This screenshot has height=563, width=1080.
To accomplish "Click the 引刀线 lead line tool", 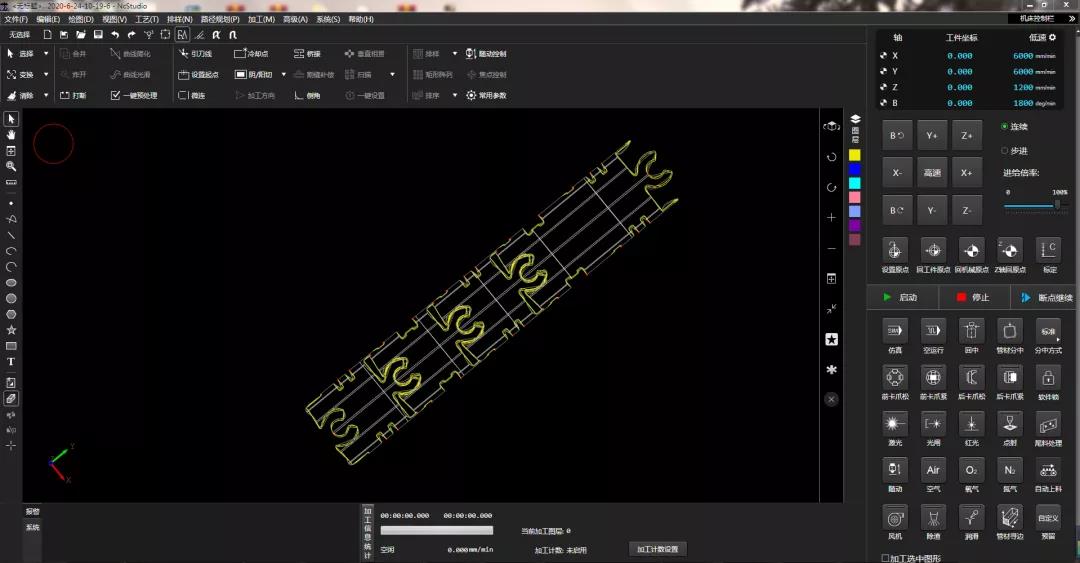I will tap(195, 54).
